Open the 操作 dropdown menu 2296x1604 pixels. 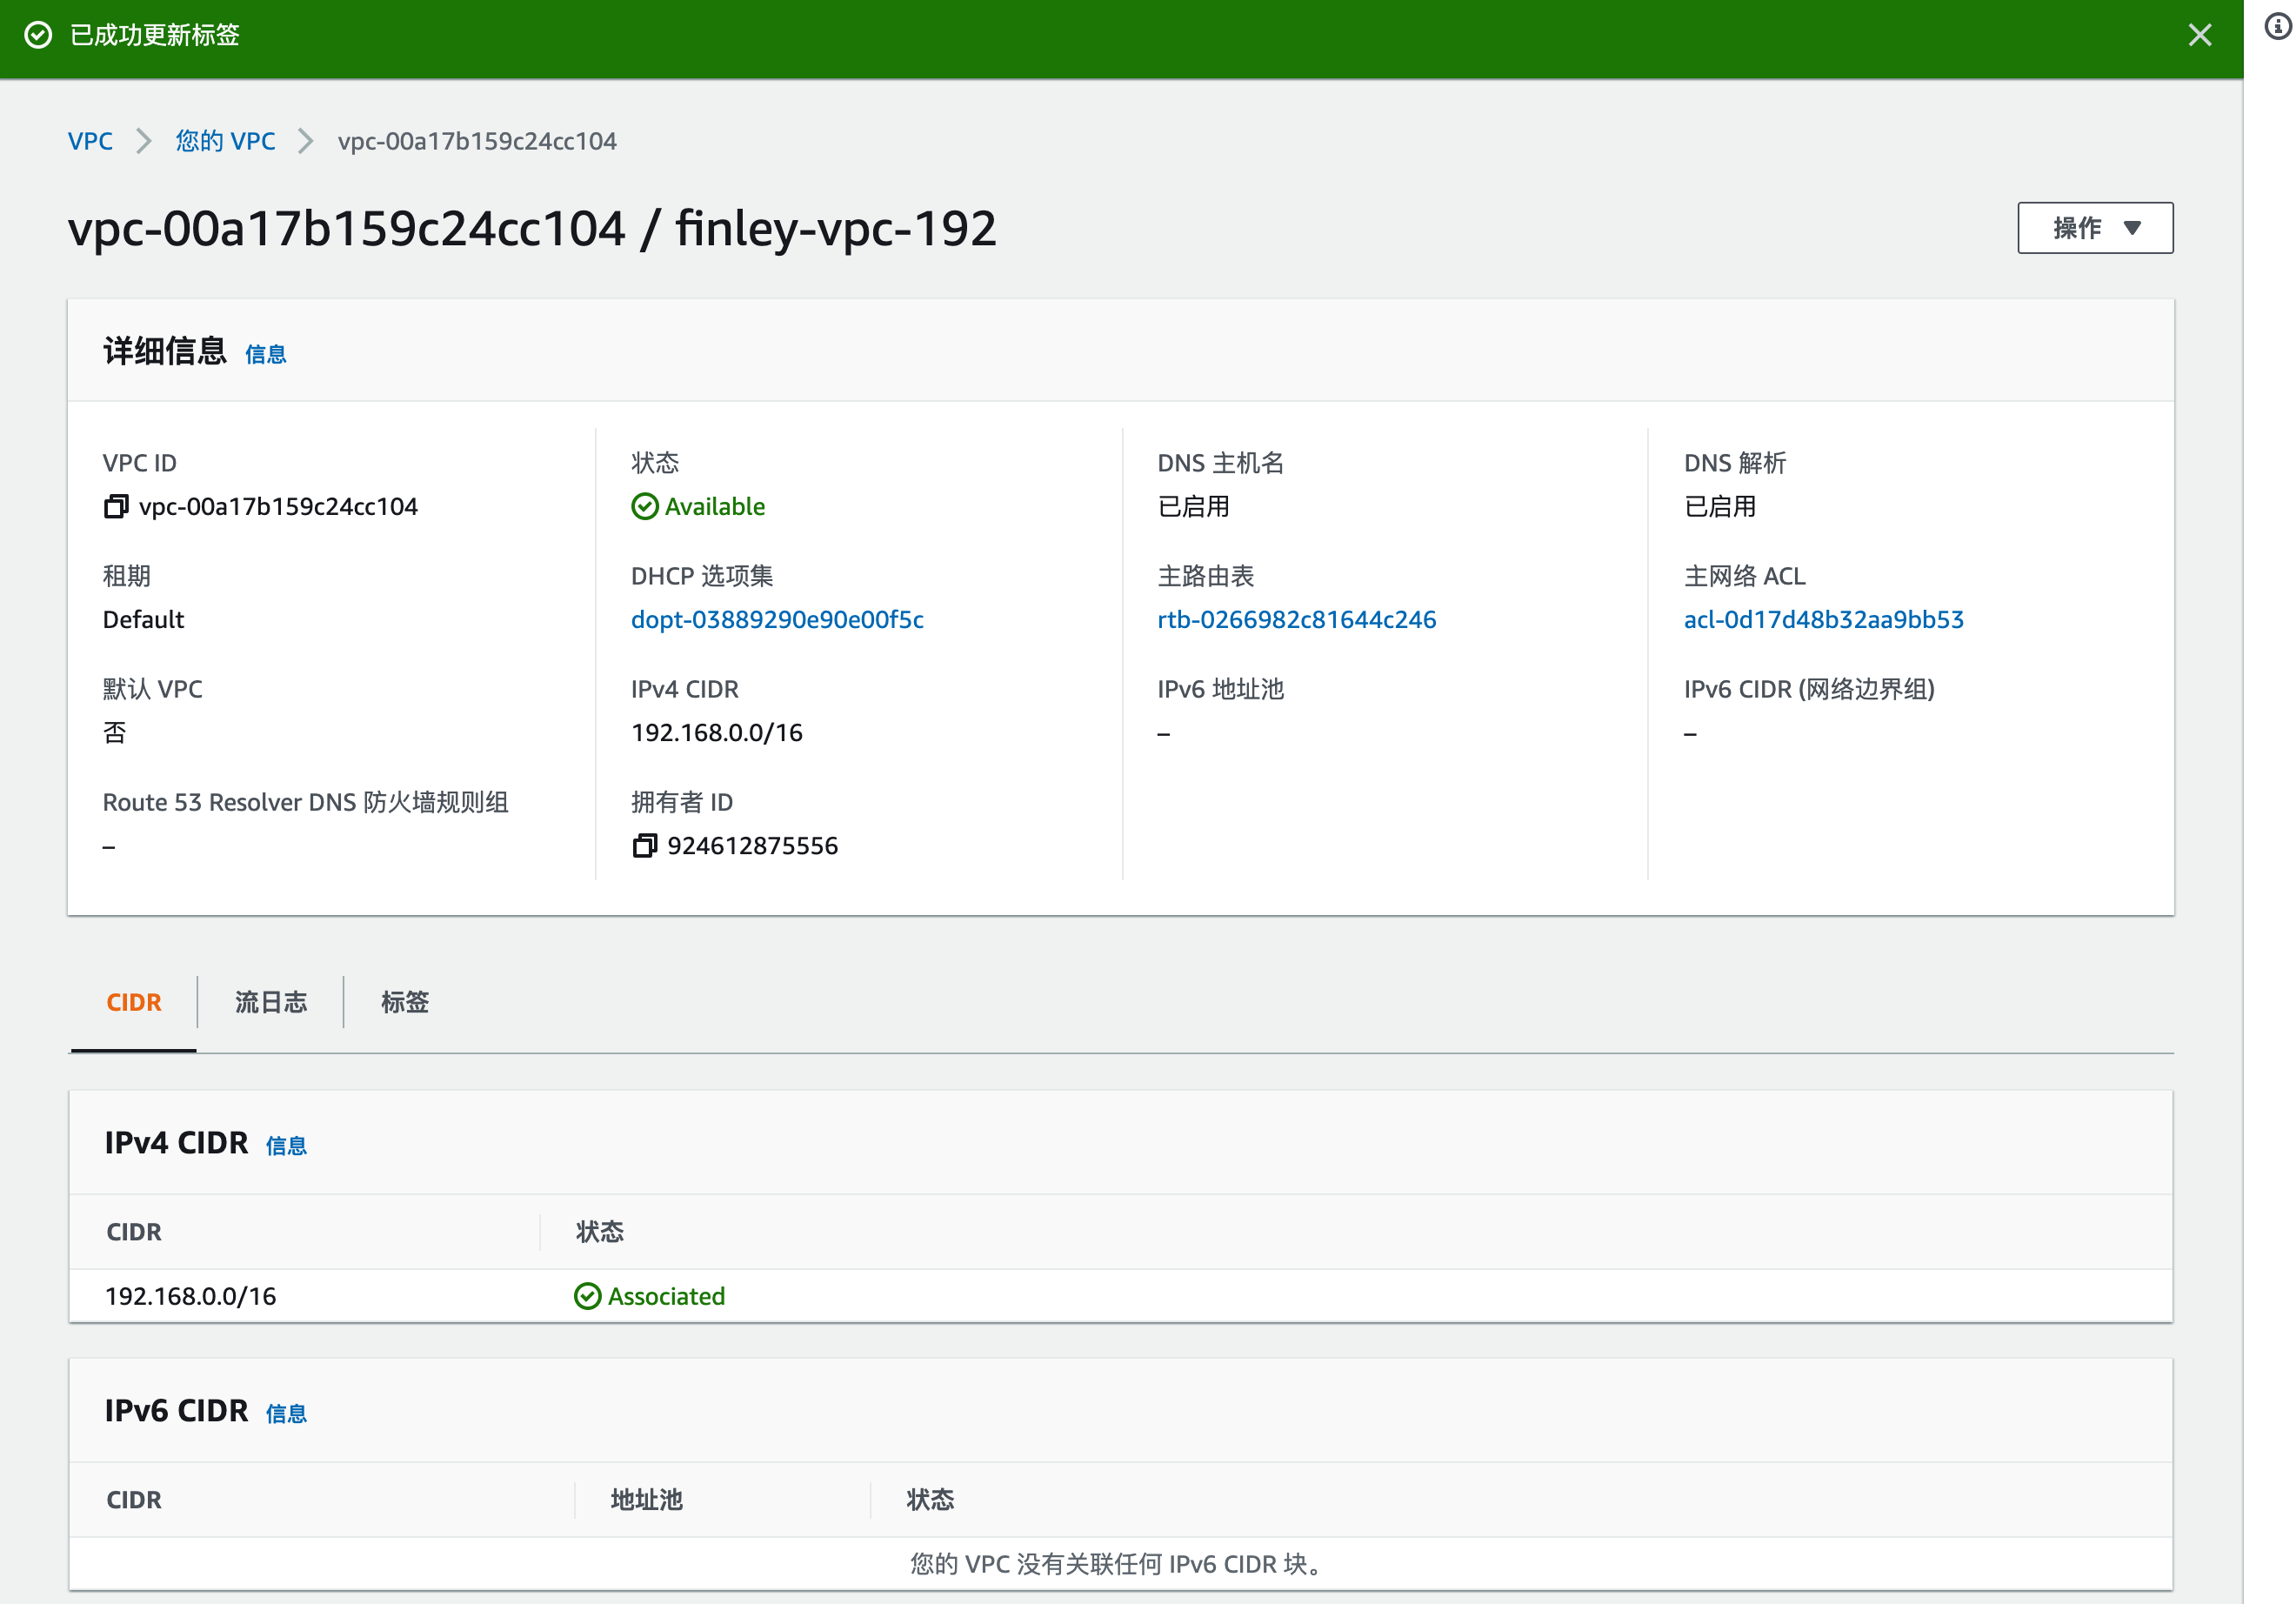click(2095, 228)
